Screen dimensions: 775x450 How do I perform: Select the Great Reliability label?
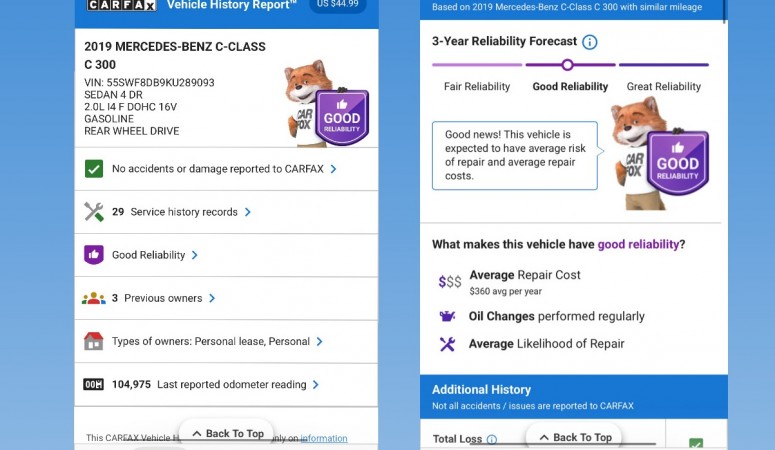664,87
